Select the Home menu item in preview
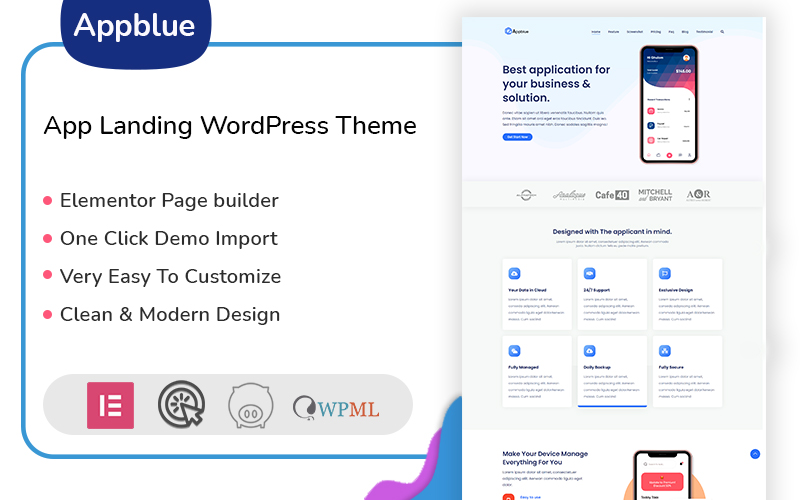The image size is (800, 500). point(596,32)
